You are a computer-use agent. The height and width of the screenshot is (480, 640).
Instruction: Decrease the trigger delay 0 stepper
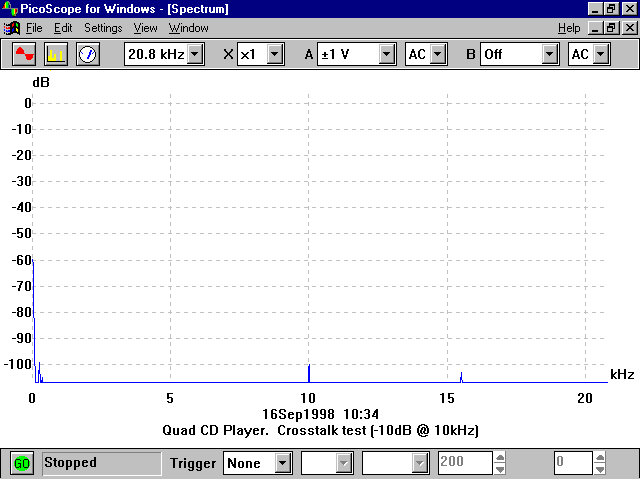600,469
